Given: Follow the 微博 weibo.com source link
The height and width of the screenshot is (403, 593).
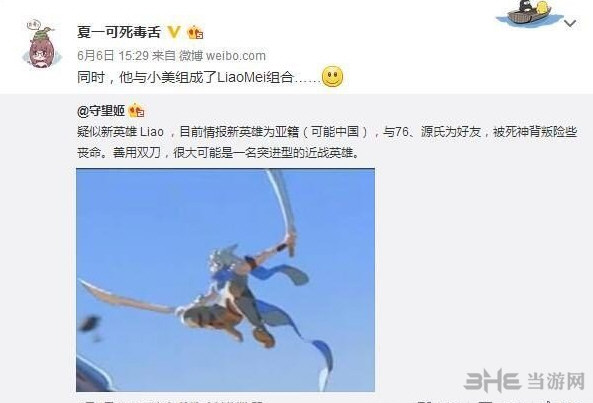Looking at the screenshot, I should (x=222, y=56).
